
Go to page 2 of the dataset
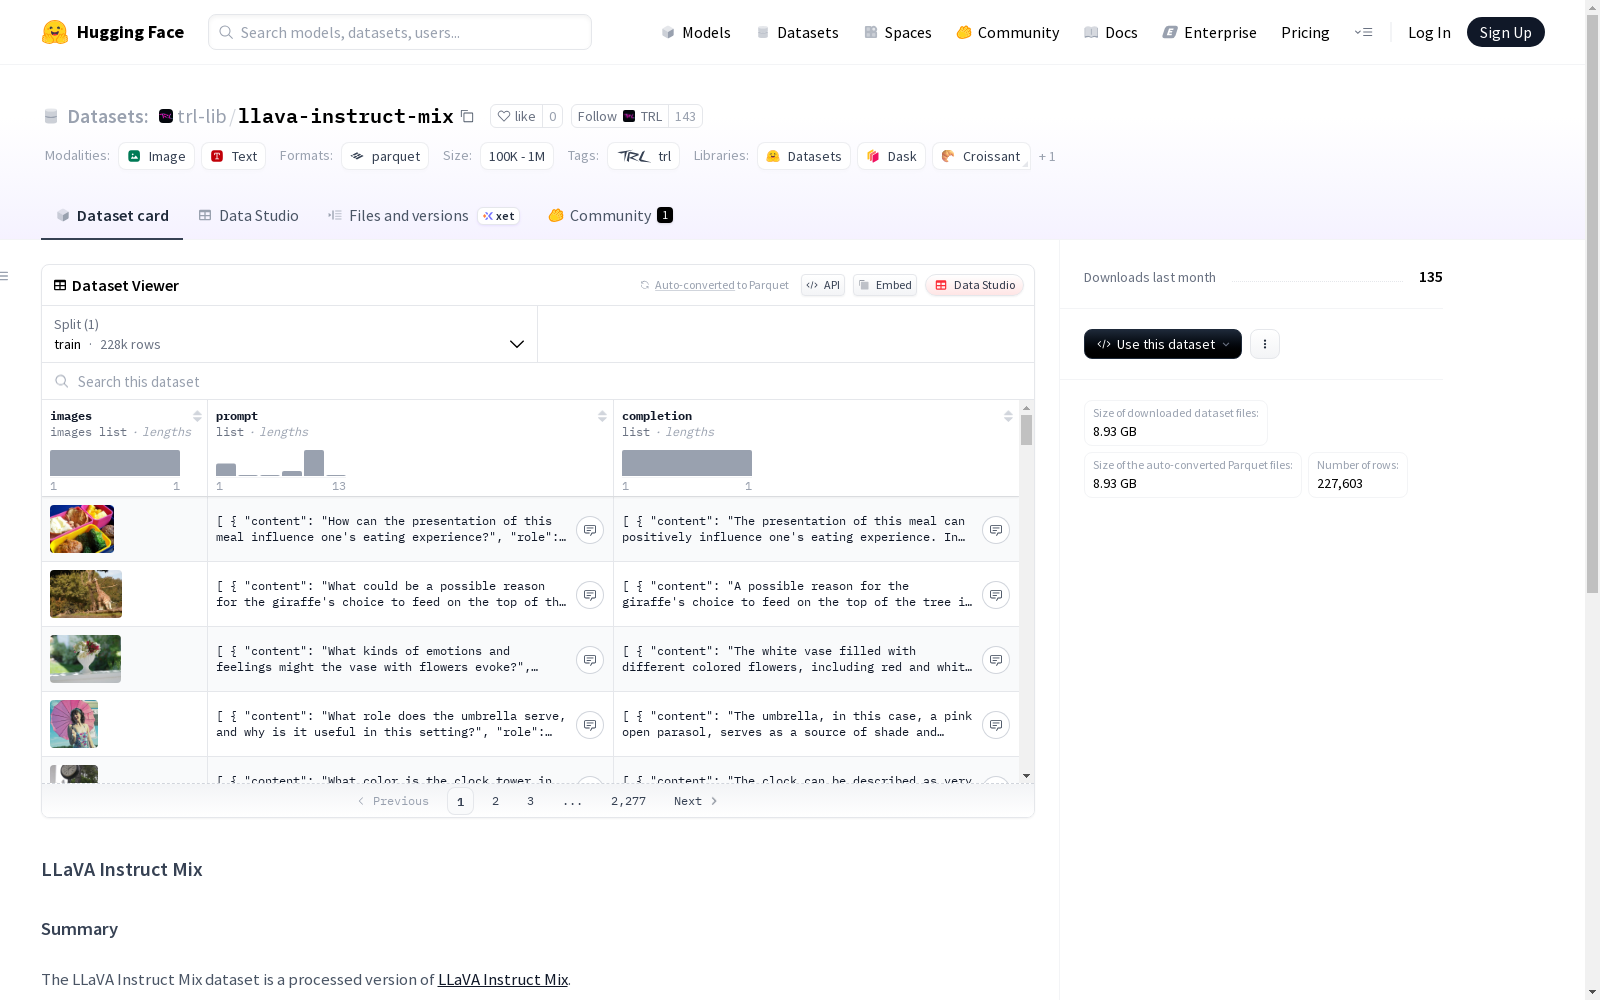pyautogui.click(x=495, y=801)
